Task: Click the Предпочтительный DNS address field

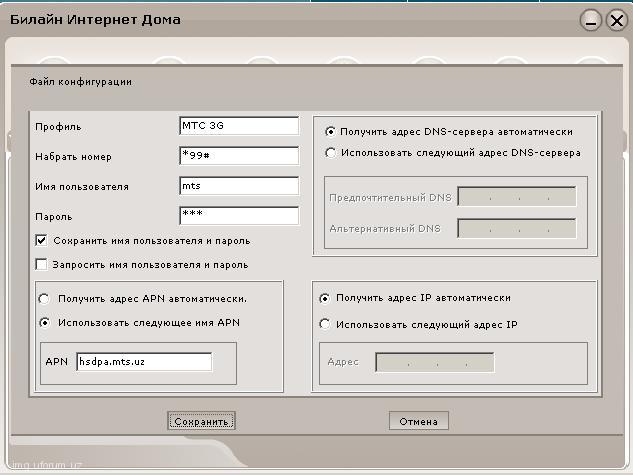Action: pyautogui.click(x=516, y=197)
